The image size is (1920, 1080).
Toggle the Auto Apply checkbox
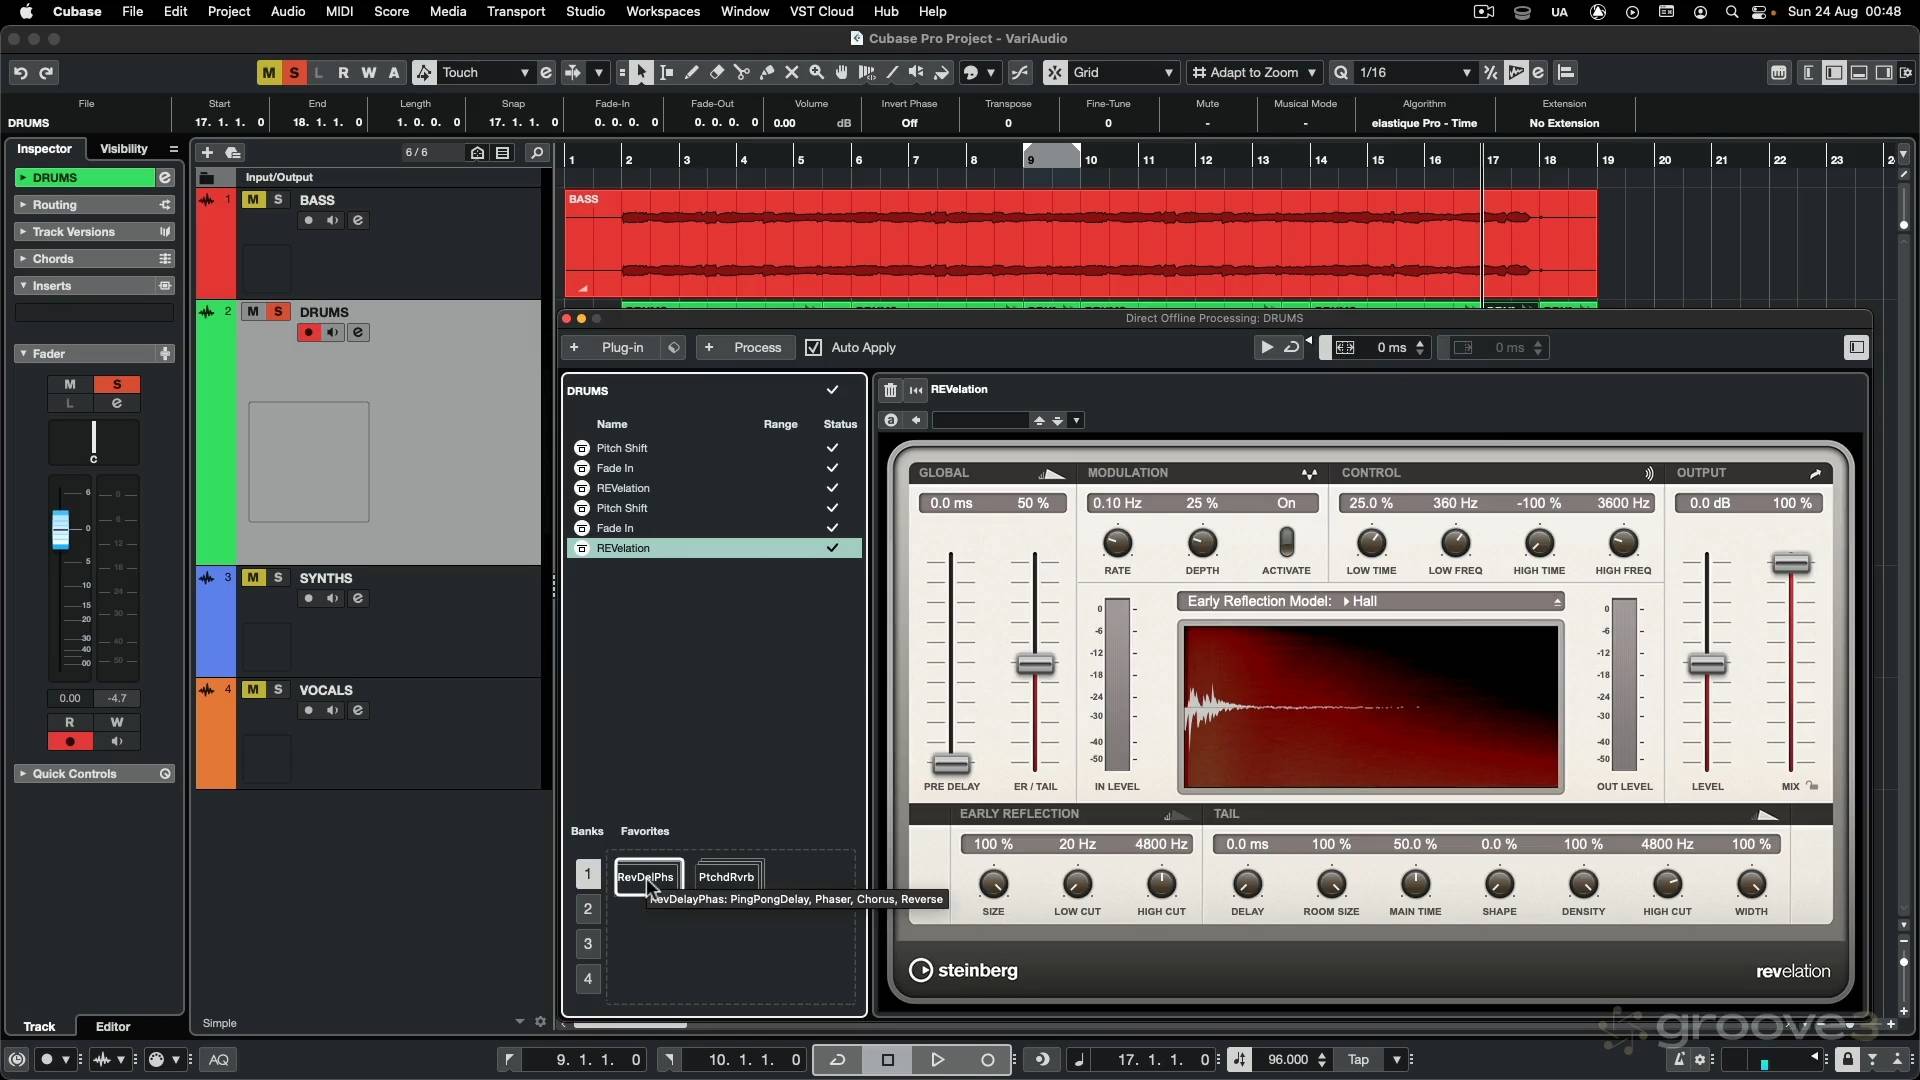(814, 347)
